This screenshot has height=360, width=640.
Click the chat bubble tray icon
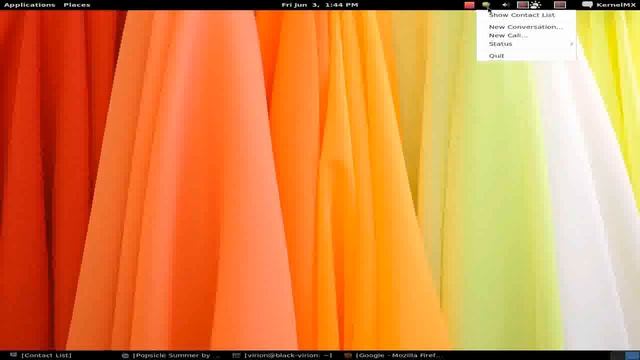tap(486, 5)
